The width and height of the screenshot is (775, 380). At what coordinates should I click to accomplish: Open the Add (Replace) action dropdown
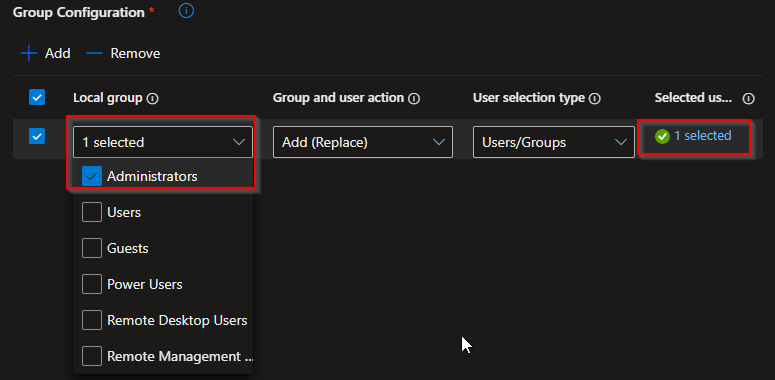click(363, 142)
